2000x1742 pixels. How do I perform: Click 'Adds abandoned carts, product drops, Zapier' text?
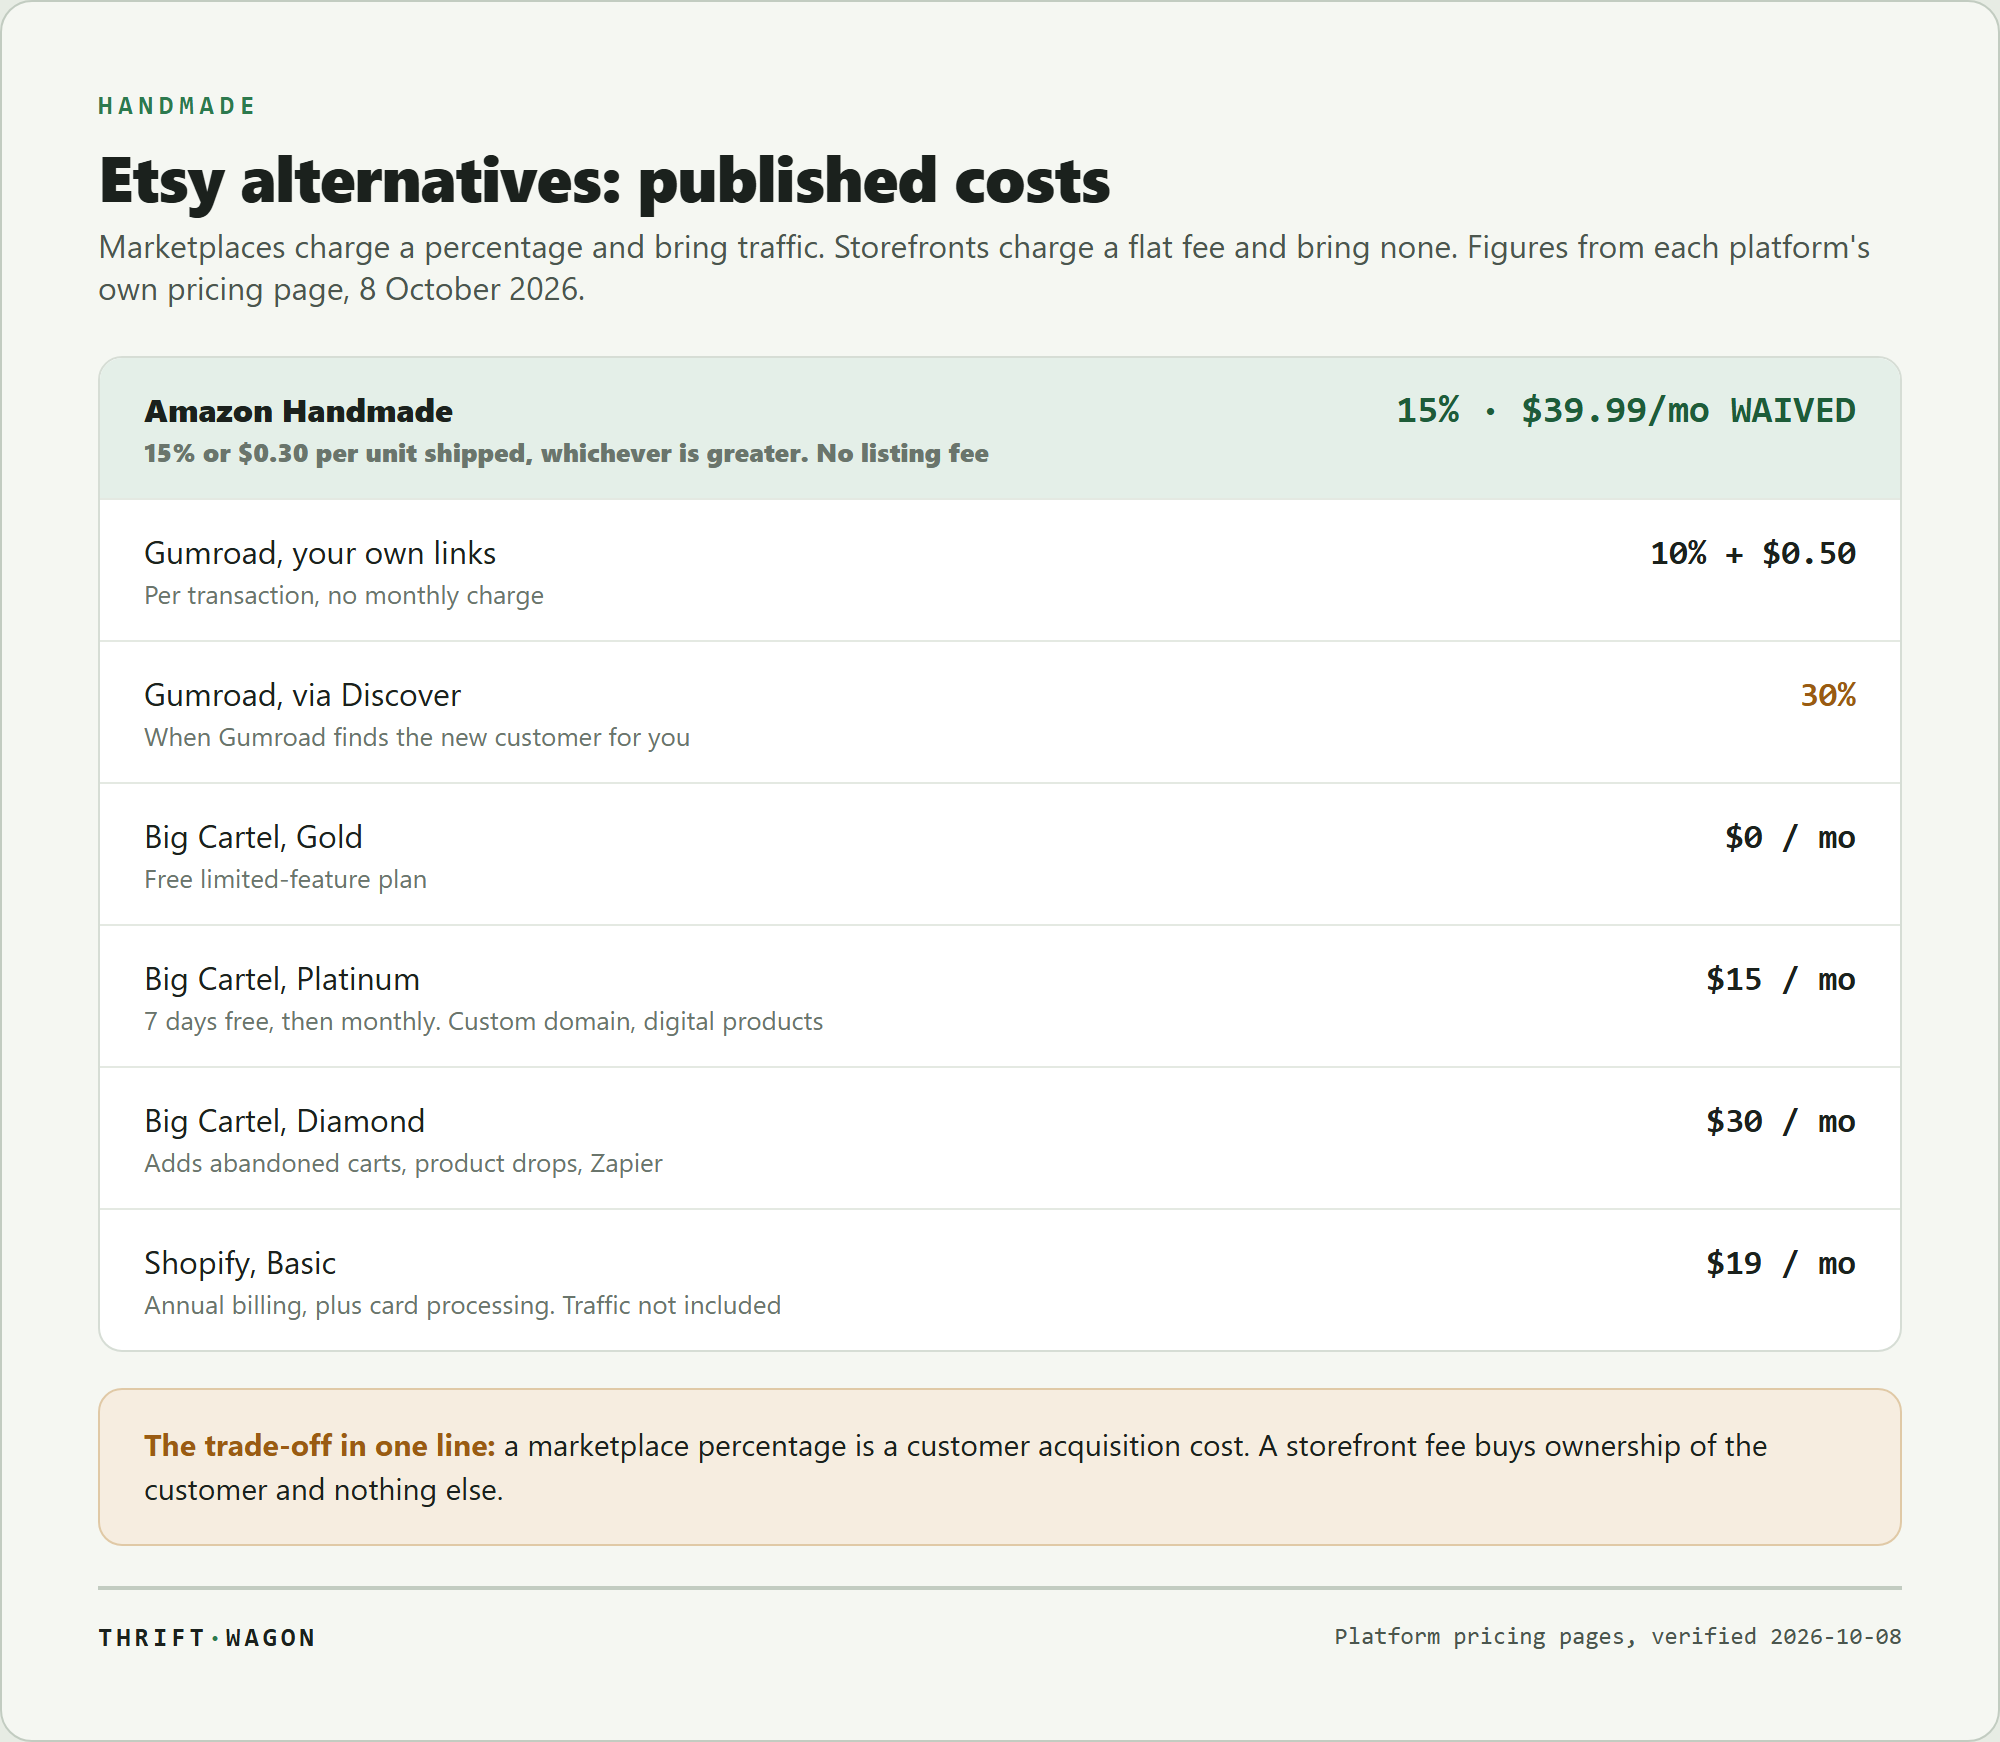(x=403, y=1163)
